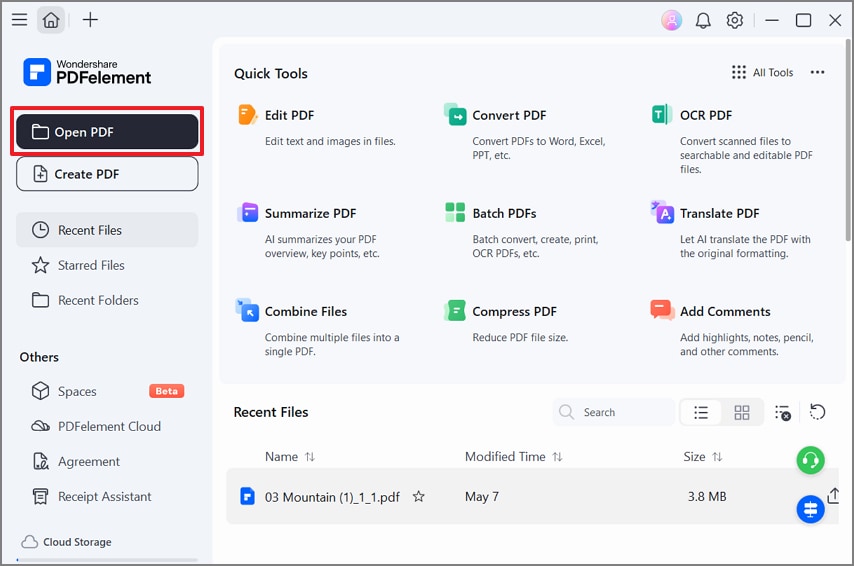Click 'May 7' modified date cell
Screen dimensions: 854x566
[481, 496]
